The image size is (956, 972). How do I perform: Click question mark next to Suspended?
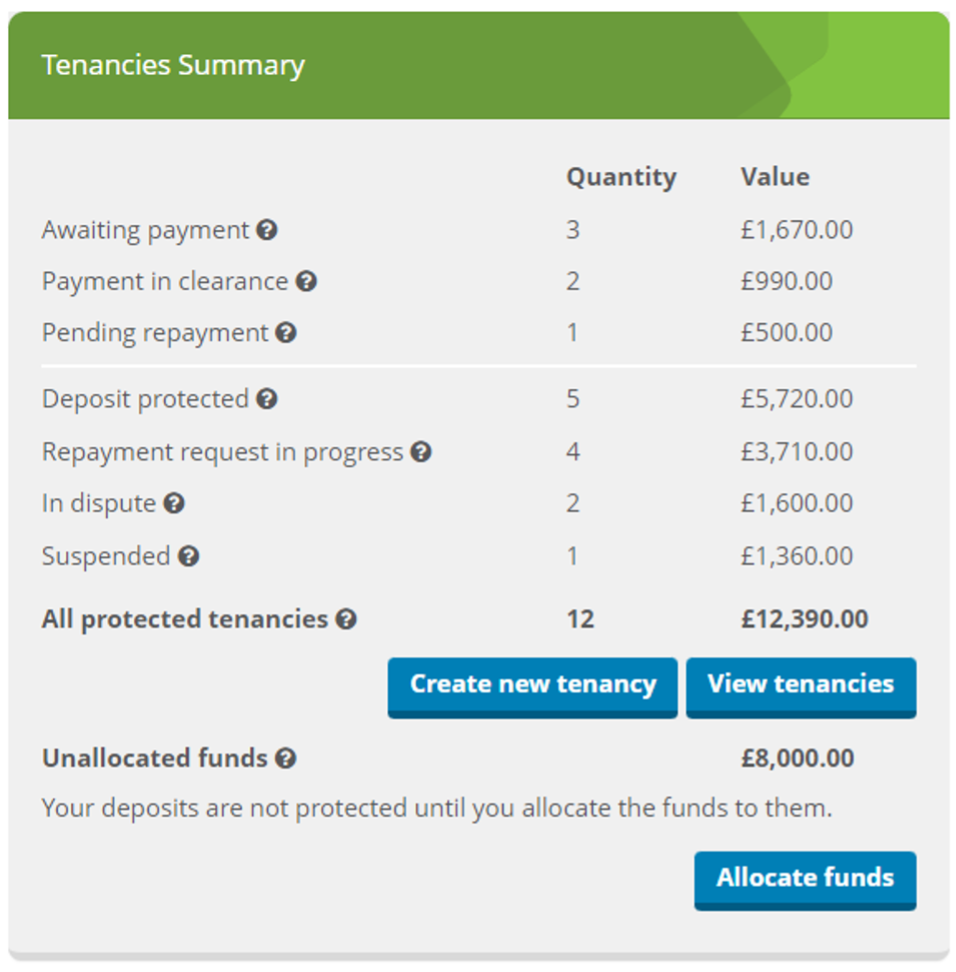coord(188,556)
